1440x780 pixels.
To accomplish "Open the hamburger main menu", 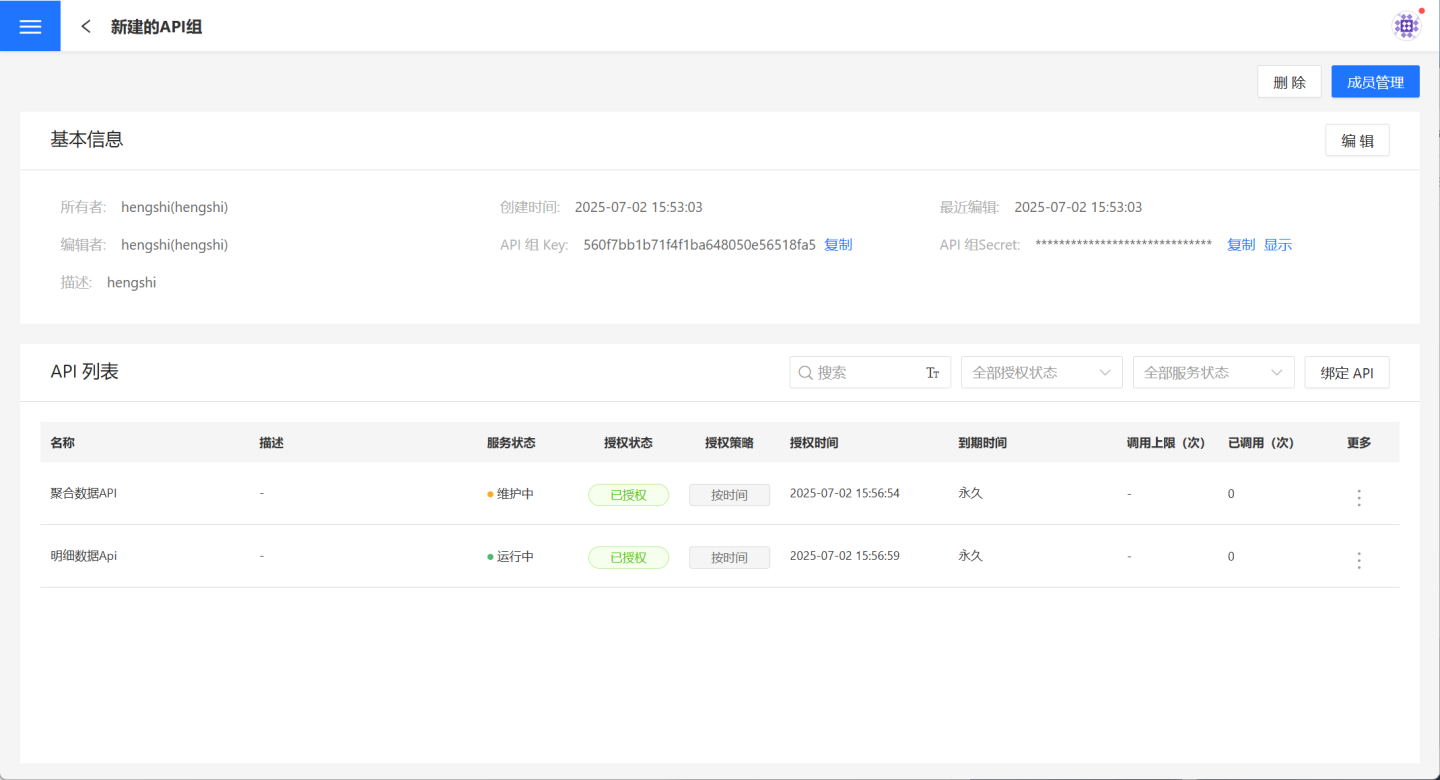I will point(30,26).
